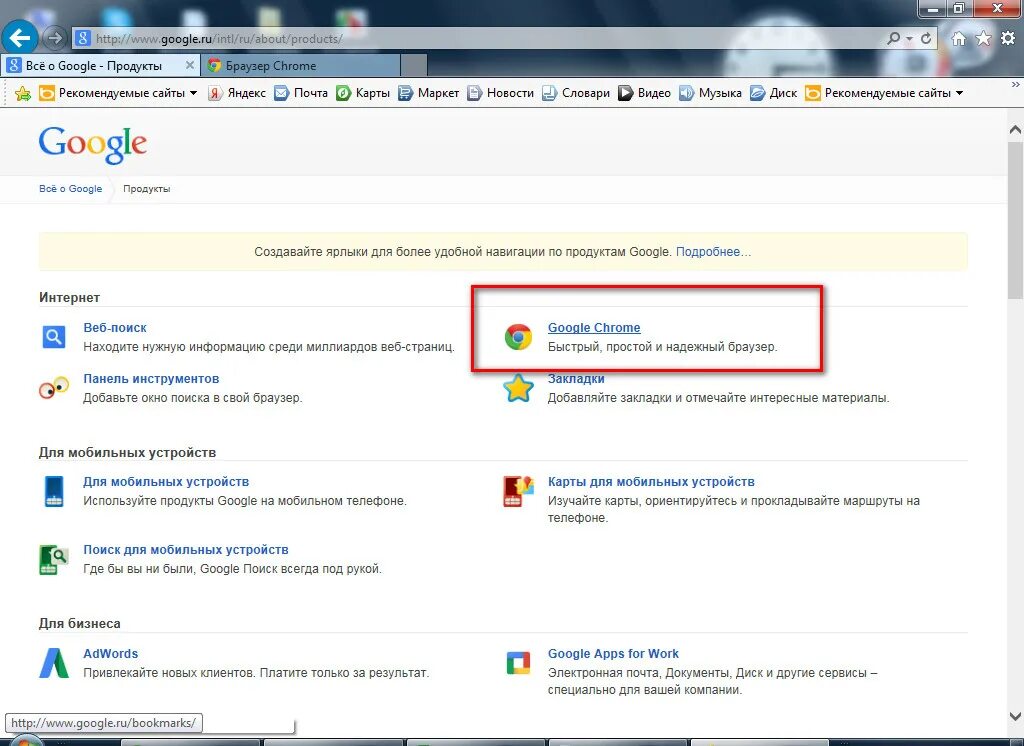Click the Поиск для мобильных устройств icon
The width and height of the screenshot is (1024, 746).
tap(54, 560)
